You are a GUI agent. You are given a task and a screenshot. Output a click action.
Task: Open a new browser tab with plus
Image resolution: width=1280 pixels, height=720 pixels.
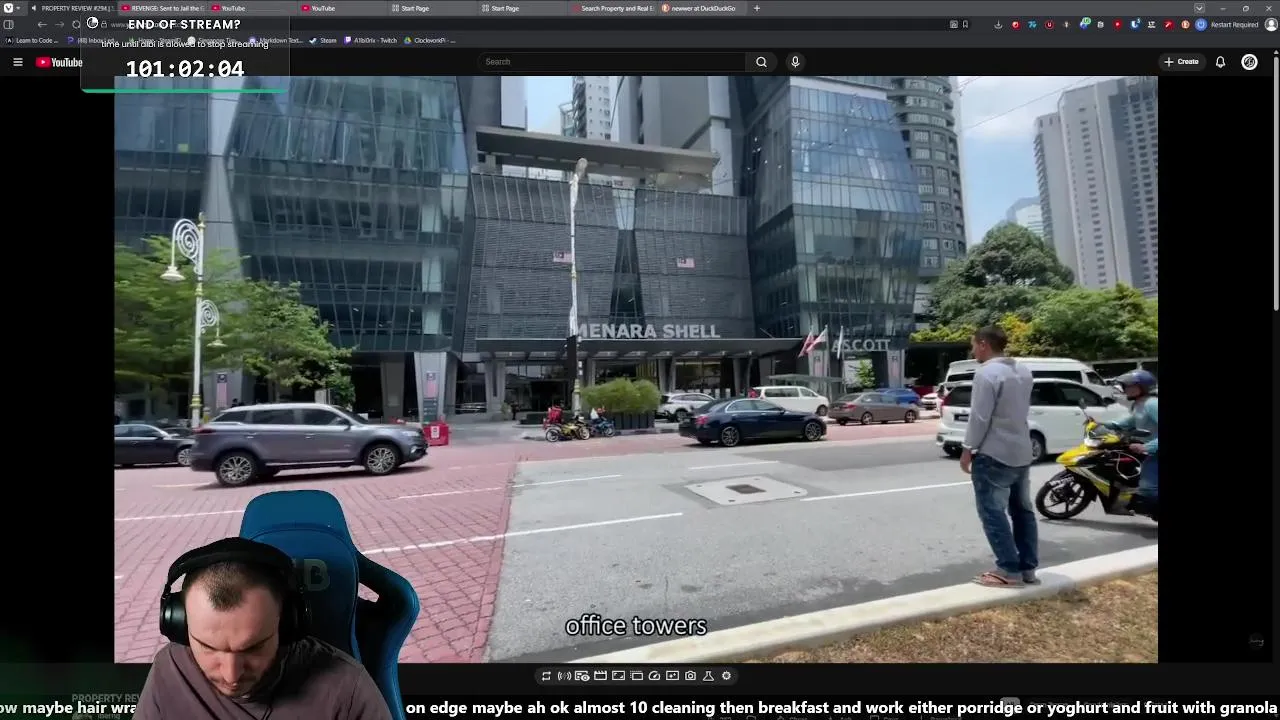(x=757, y=8)
